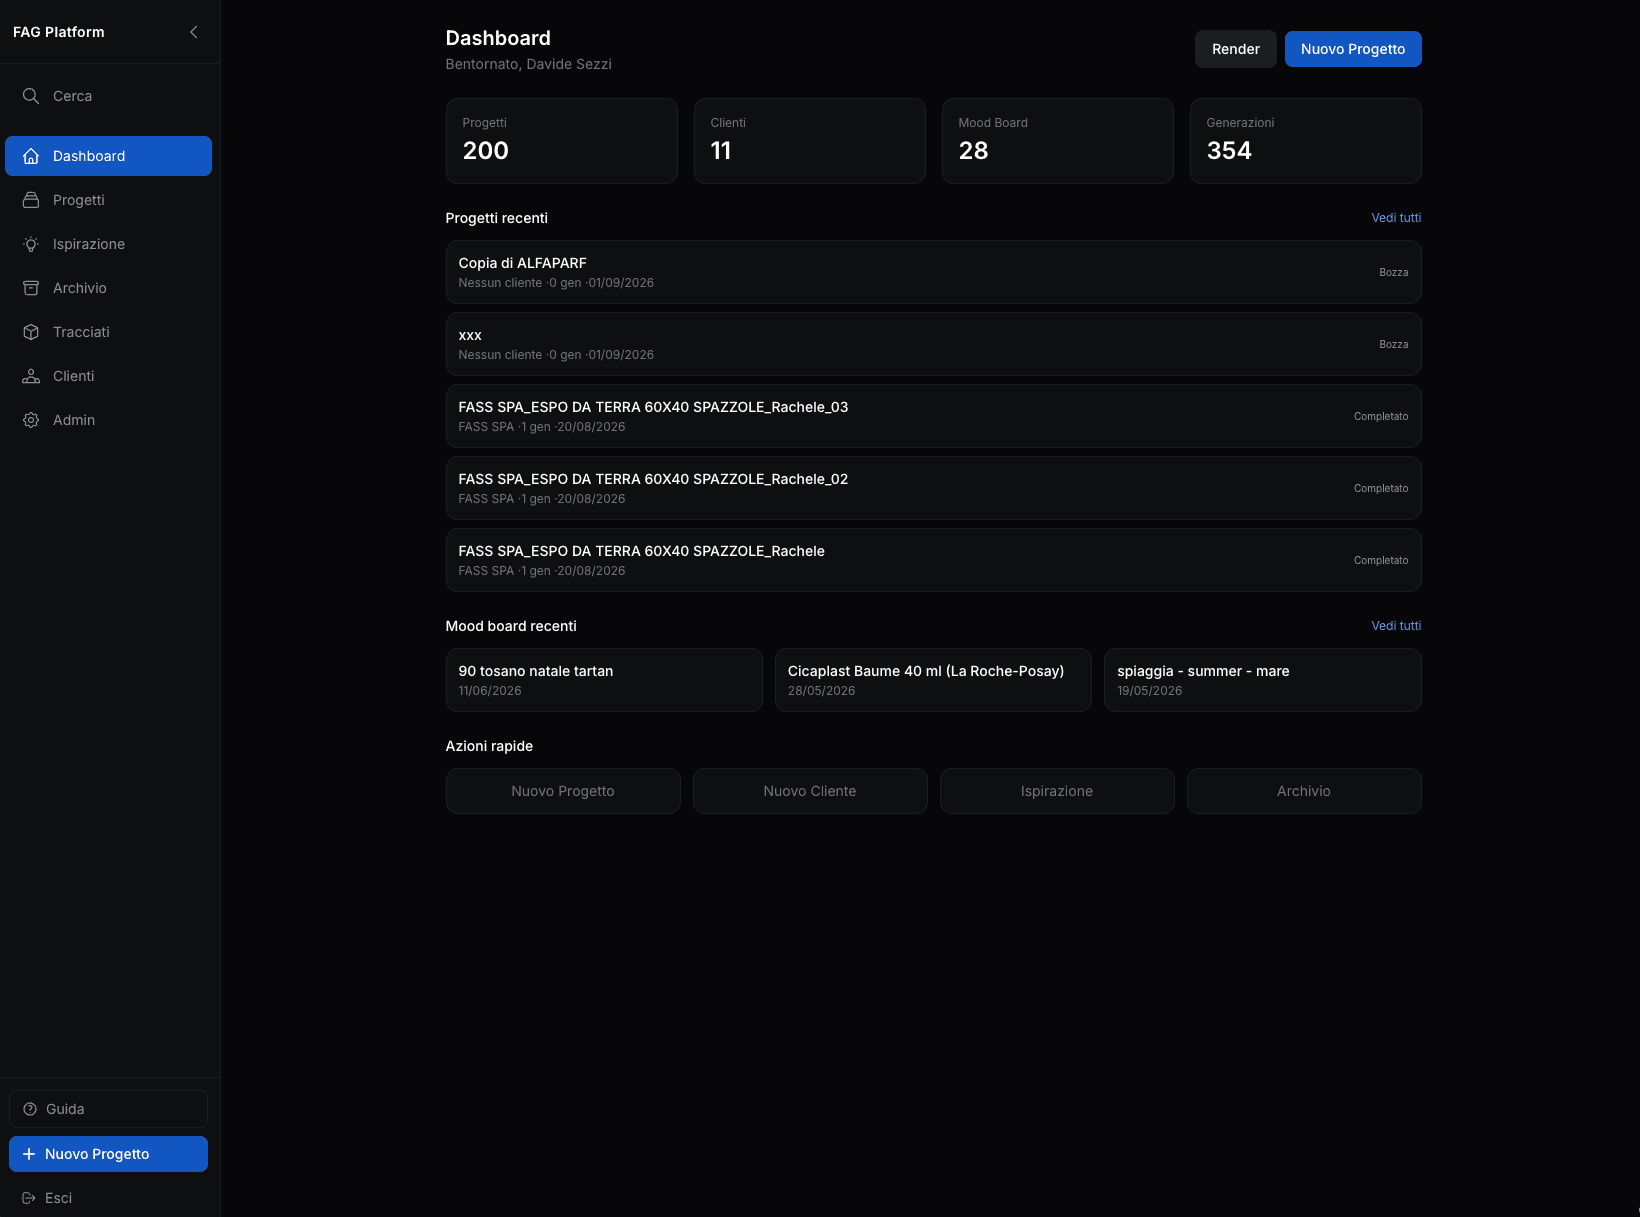Open the Generazioni 354 stat card
This screenshot has height=1217, width=1640.
pyautogui.click(x=1306, y=141)
